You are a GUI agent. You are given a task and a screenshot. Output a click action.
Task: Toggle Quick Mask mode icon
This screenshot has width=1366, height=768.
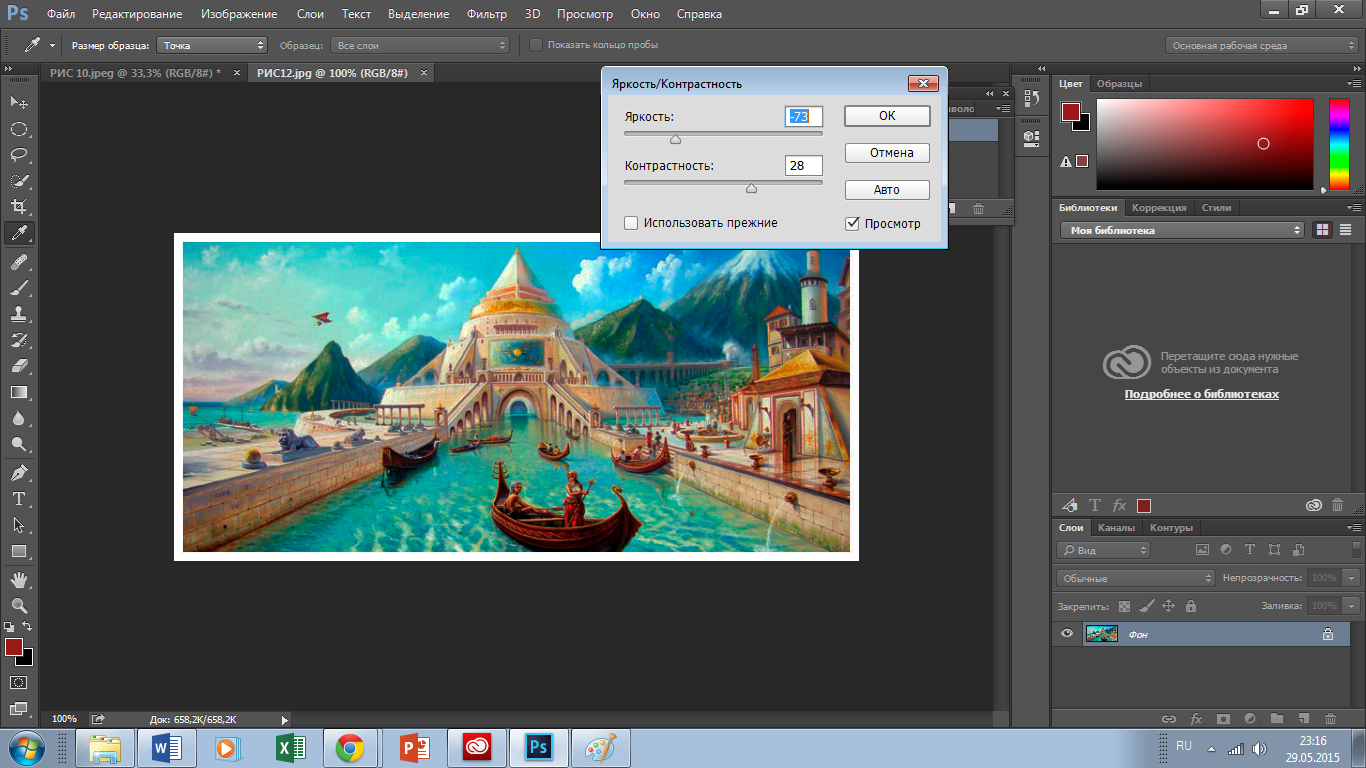tap(18, 682)
